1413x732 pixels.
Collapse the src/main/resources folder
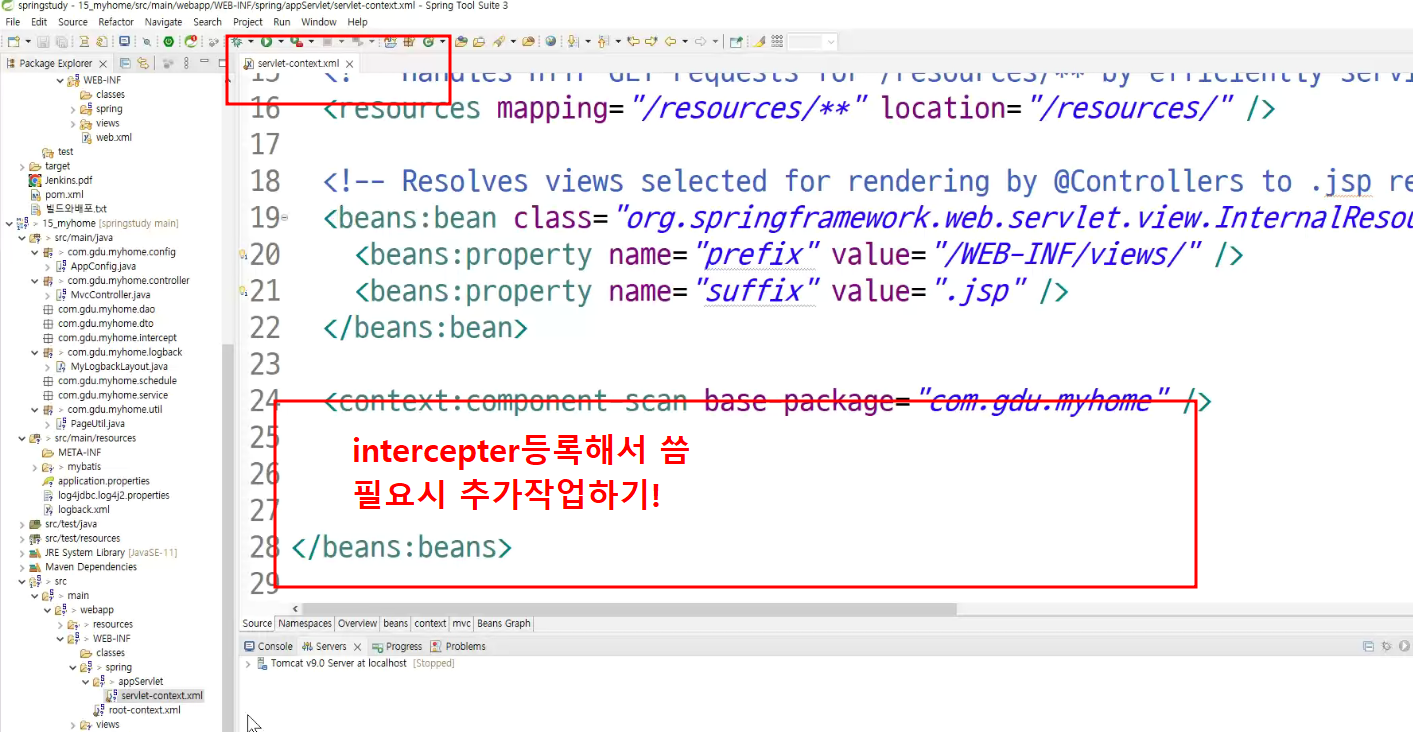click(22, 438)
